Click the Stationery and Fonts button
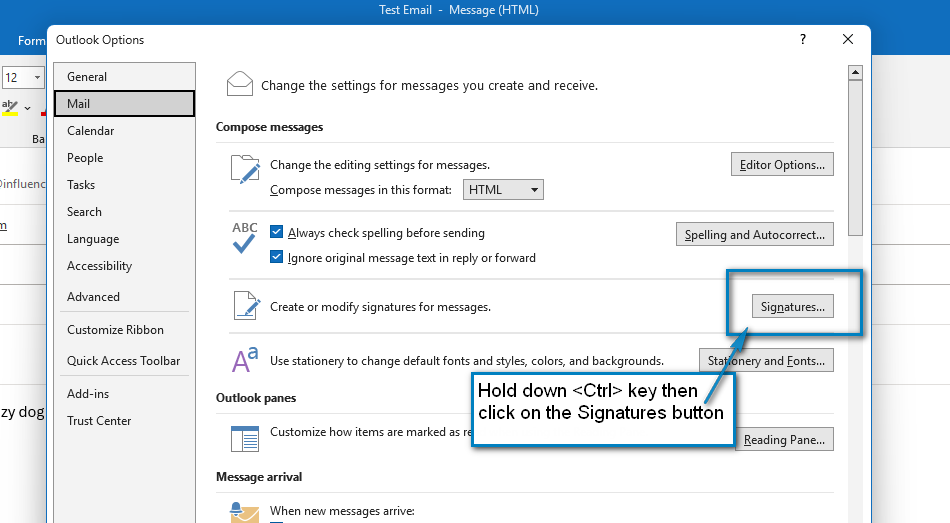This screenshot has height=523, width=950. [x=766, y=361]
